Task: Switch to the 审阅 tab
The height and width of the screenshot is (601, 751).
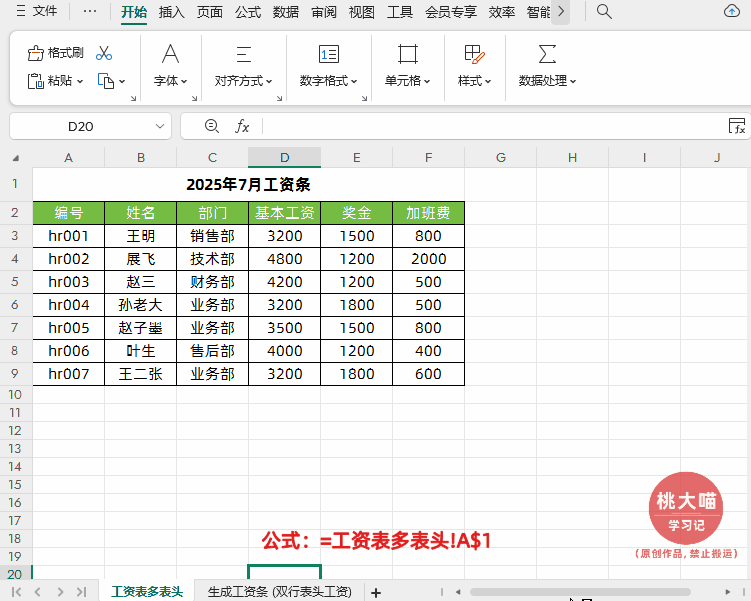Action: point(324,12)
